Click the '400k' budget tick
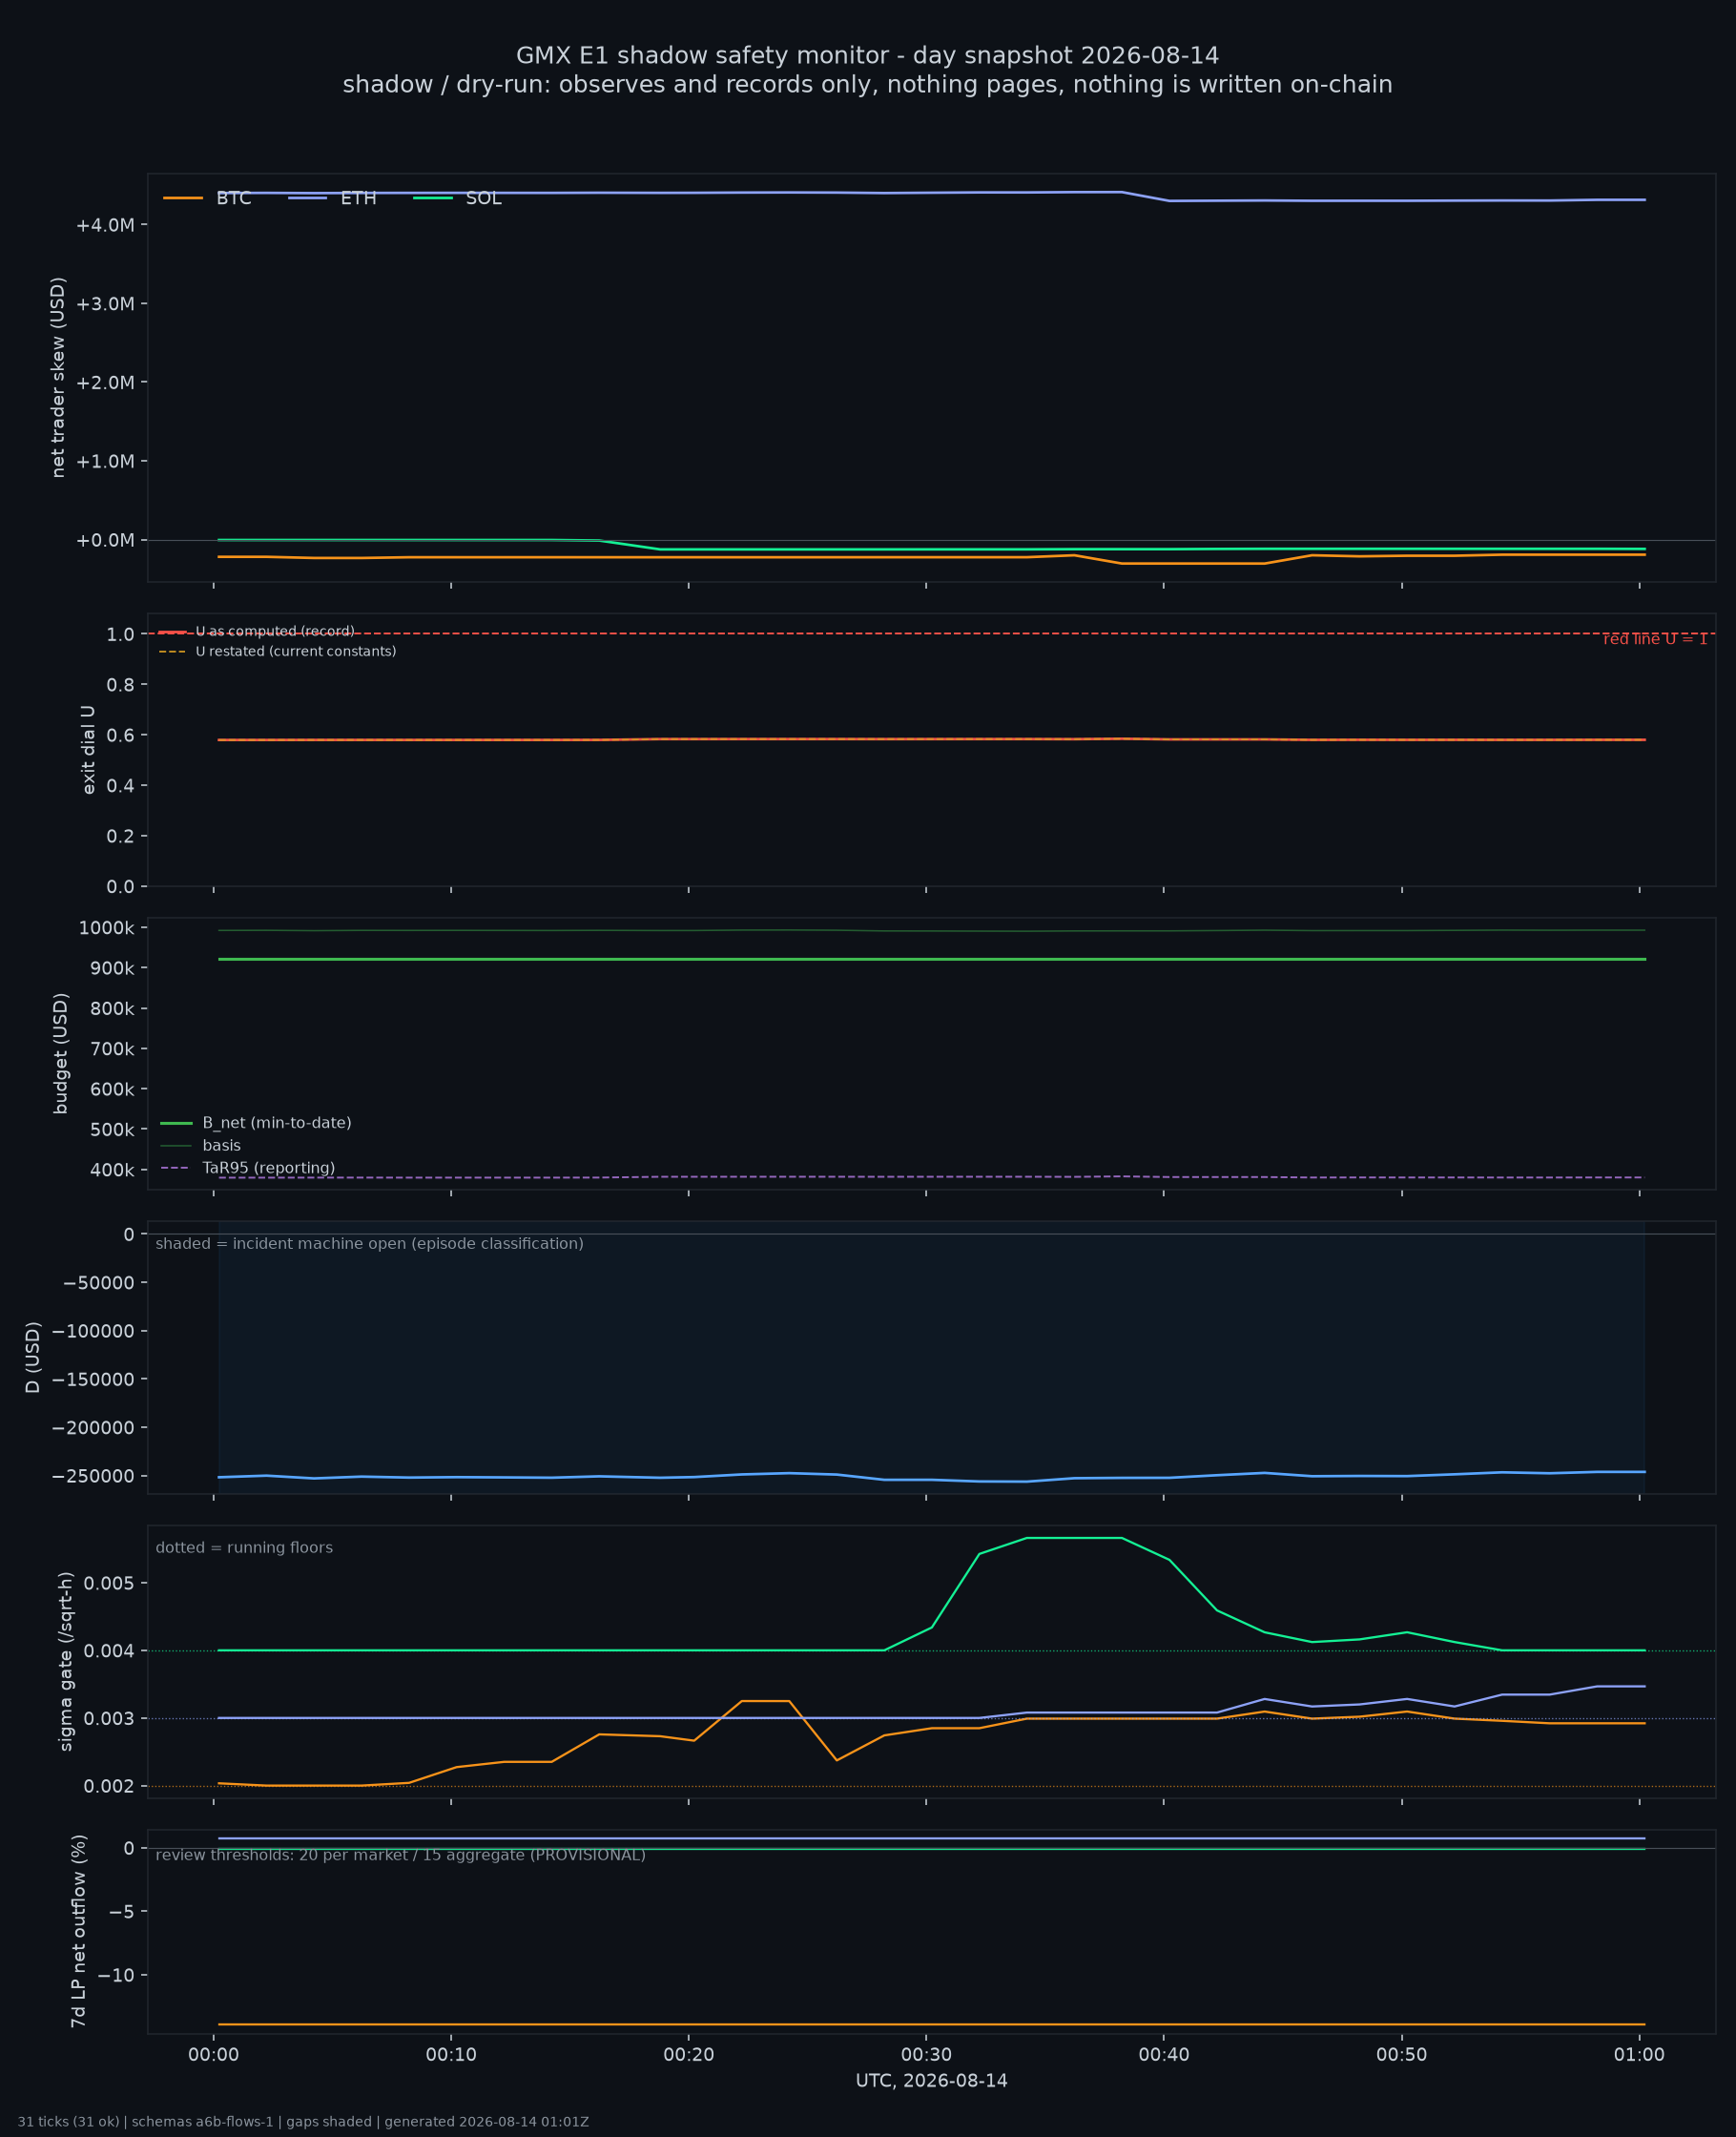 click(112, 1170)
